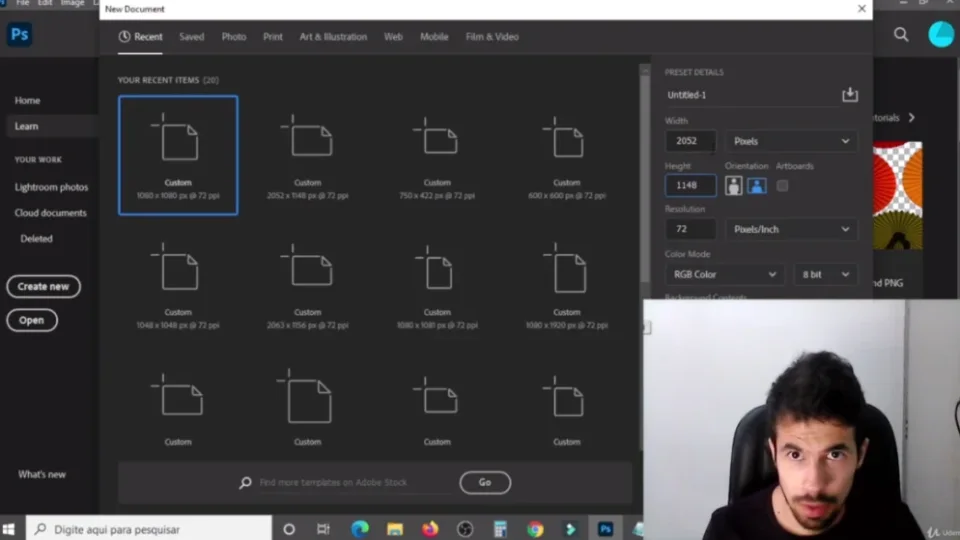960x540 pixels.
Task: Switch to the Photo tab
Action: pyautogui.click(x=234, y=37)
